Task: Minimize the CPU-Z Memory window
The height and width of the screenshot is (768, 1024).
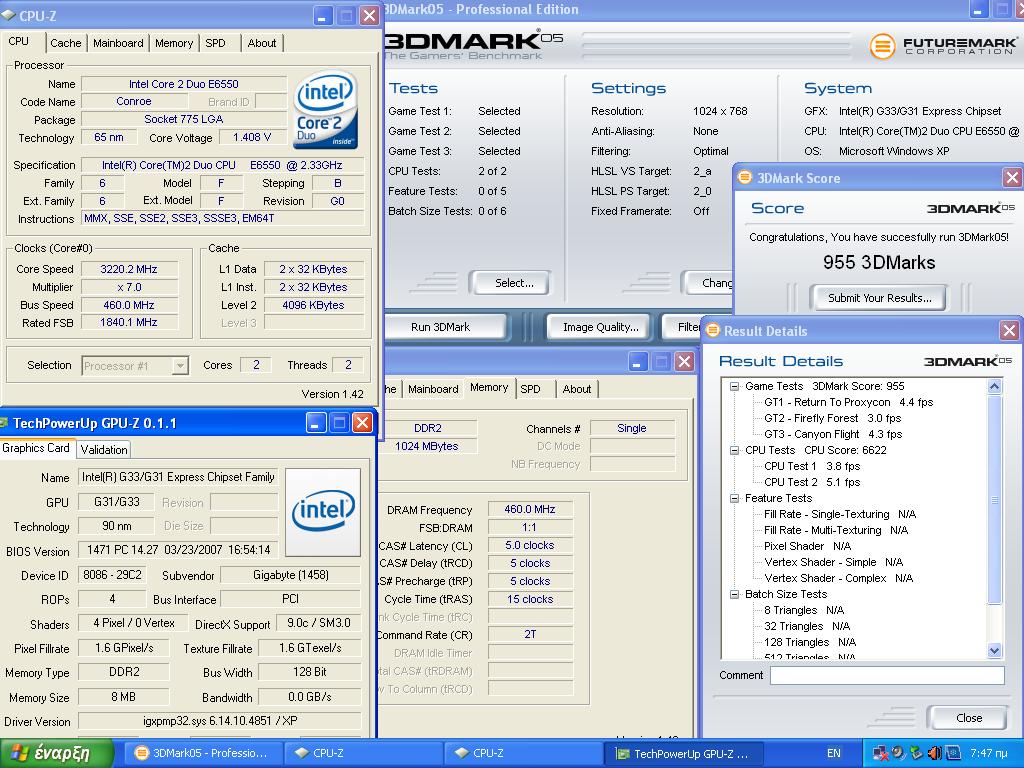Action: click(x=638, y=361)
